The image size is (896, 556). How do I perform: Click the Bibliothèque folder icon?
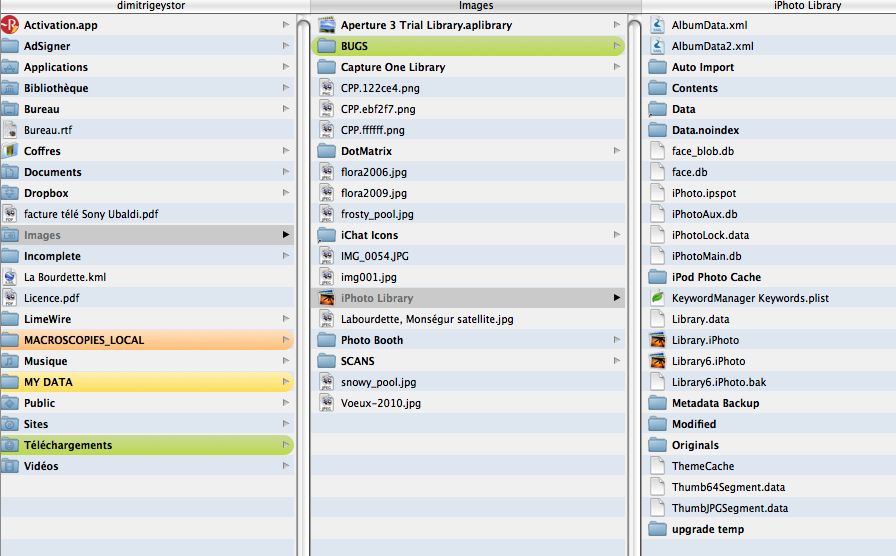10,88
